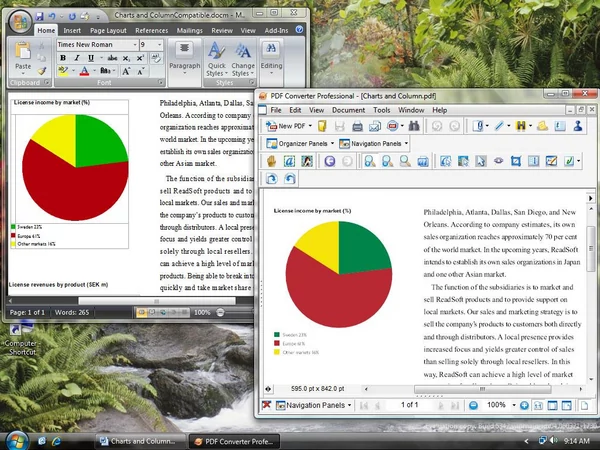Click the stamp tool icon in PDF Converter
The width and height of the screenshot is (600, 450).
click(x=578, y=126)
